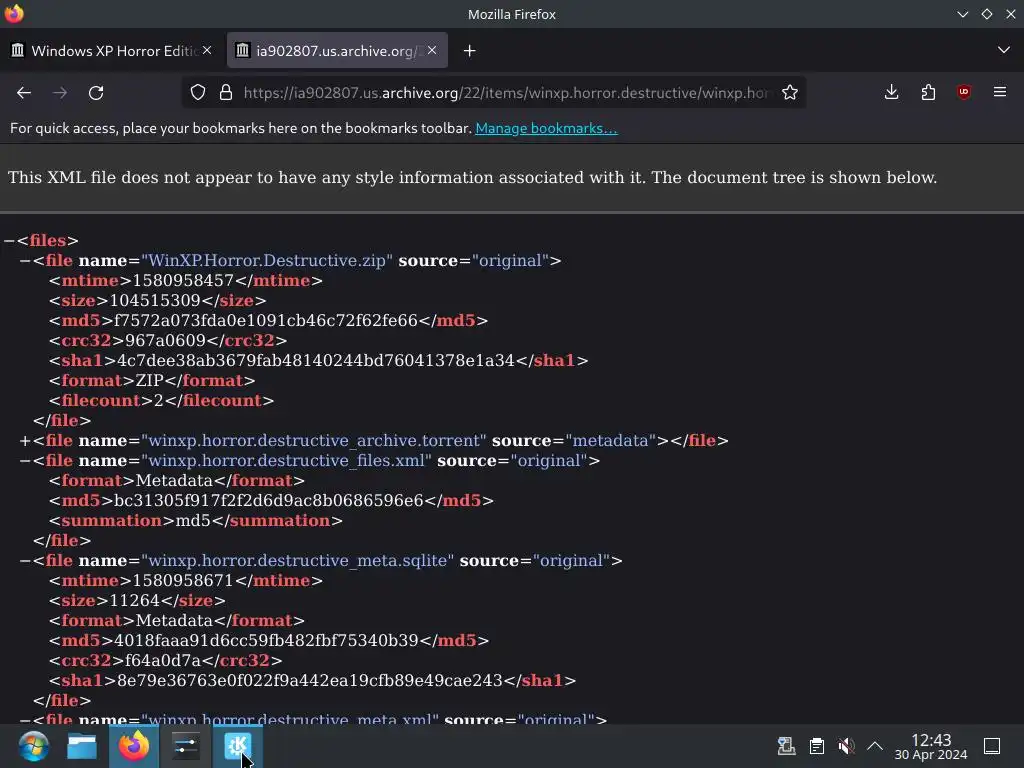1024x768 pixels.
Task: Bookmark this page with the star
Action: (790, 93)
